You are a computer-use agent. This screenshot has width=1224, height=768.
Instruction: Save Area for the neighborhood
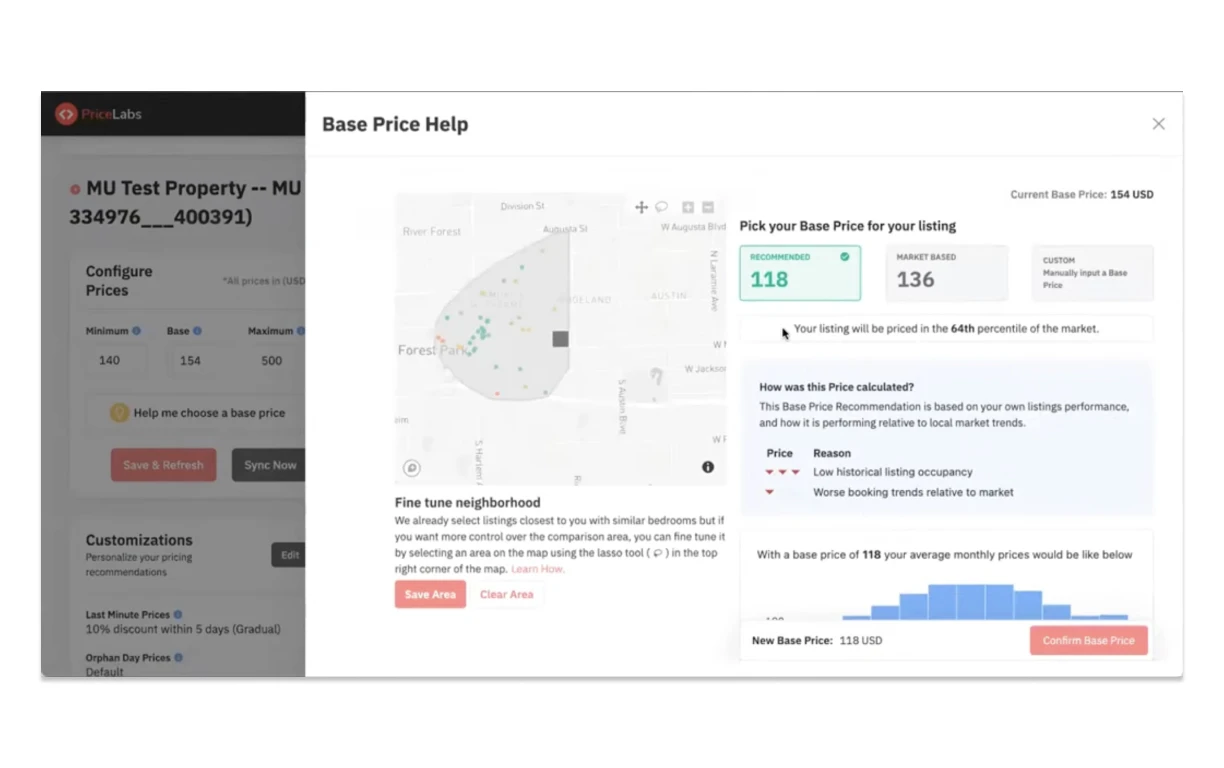click(x=430, y=594)
